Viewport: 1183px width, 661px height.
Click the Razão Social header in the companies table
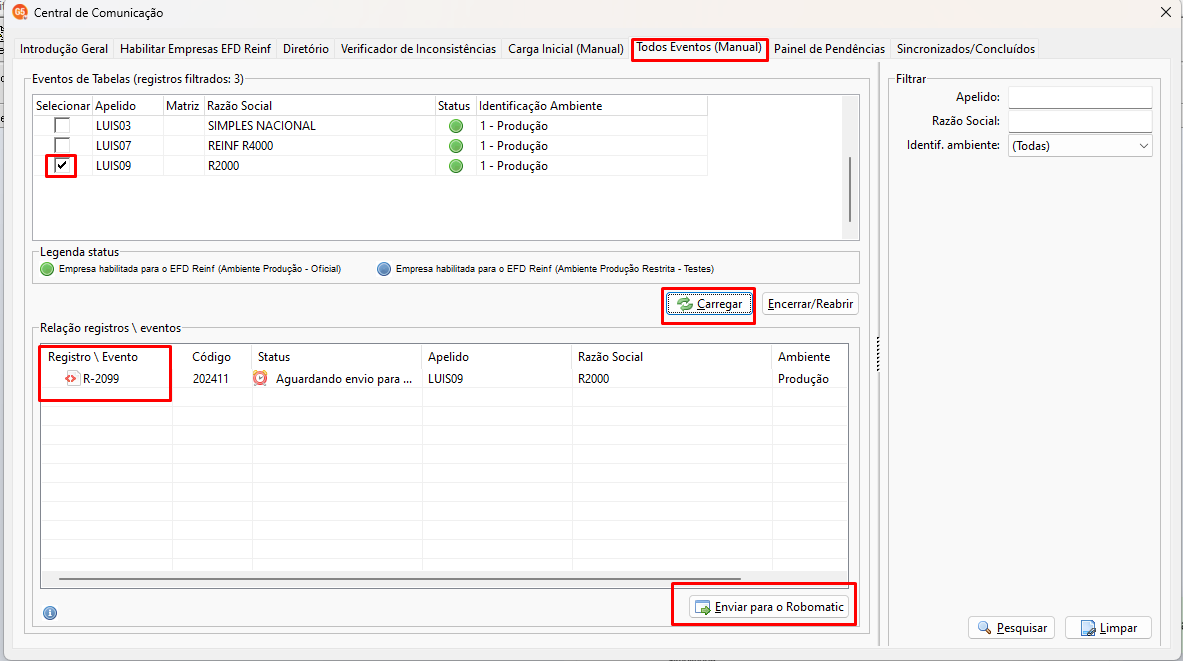[x=319, y=106]
